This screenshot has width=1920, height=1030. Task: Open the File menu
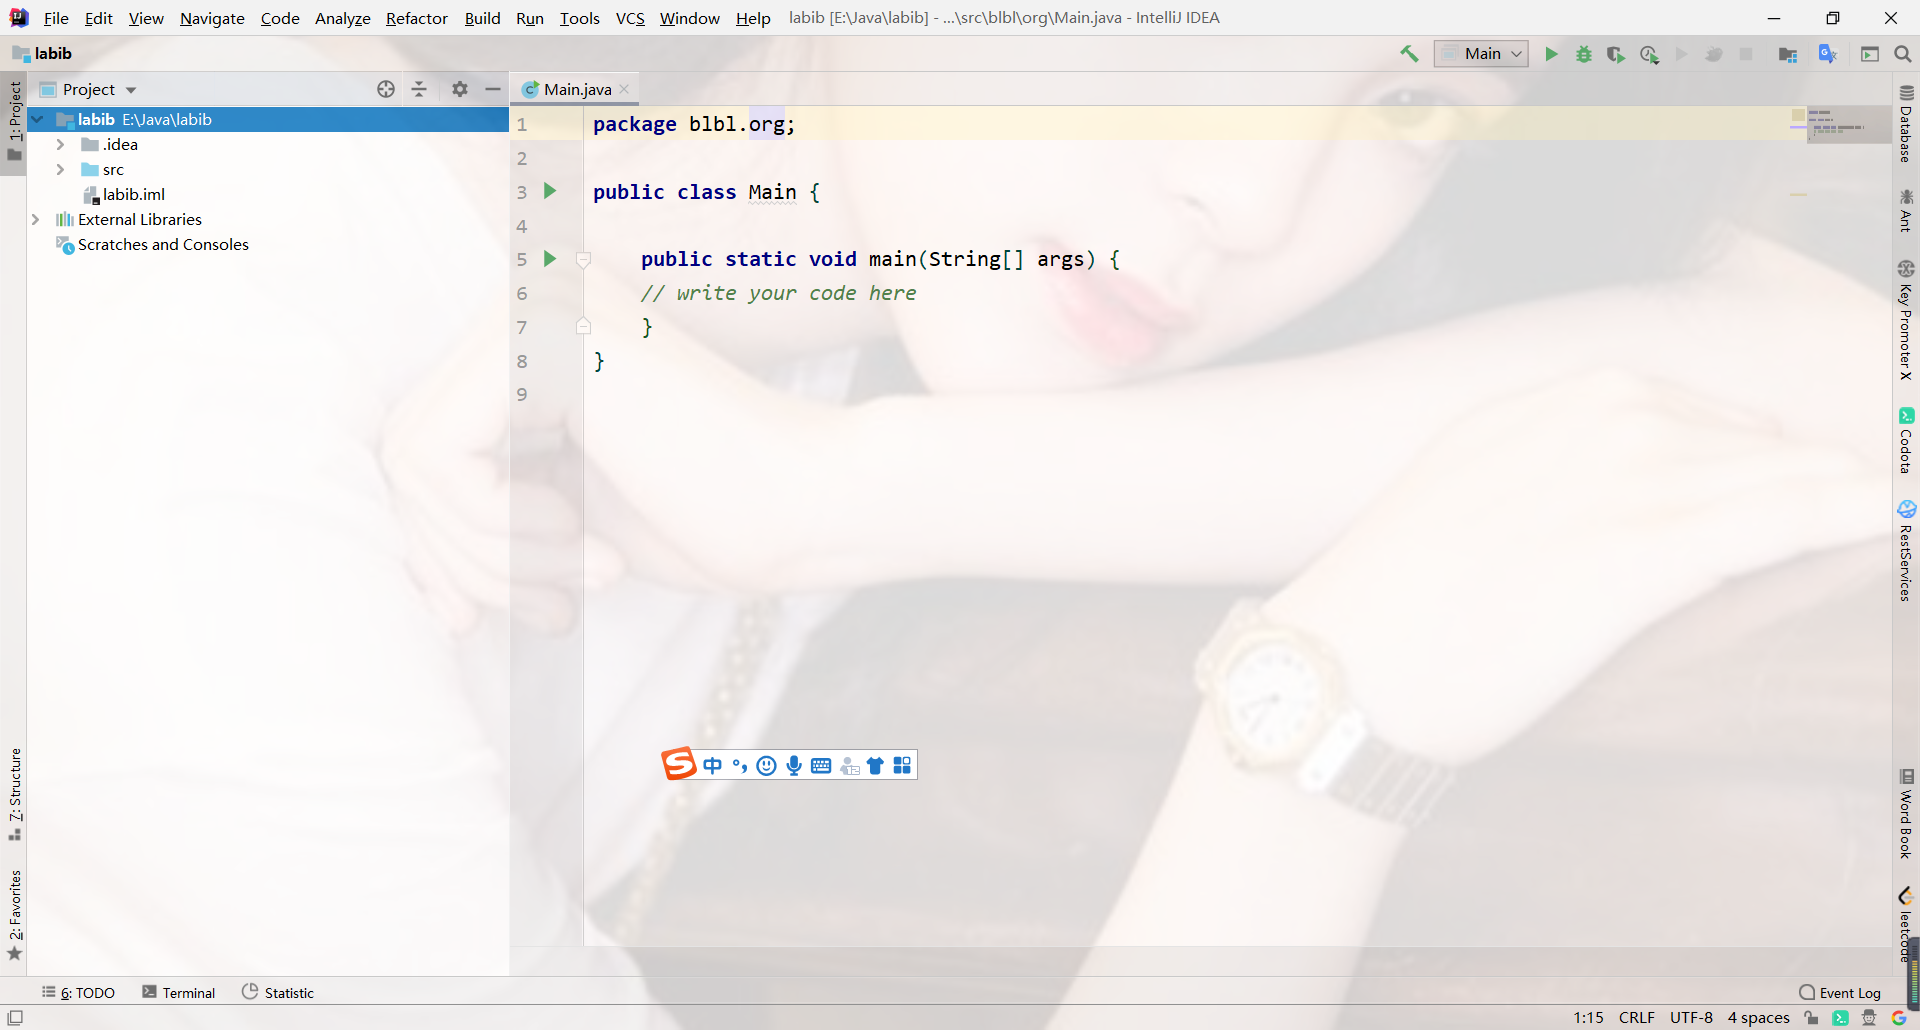(56, 18)
